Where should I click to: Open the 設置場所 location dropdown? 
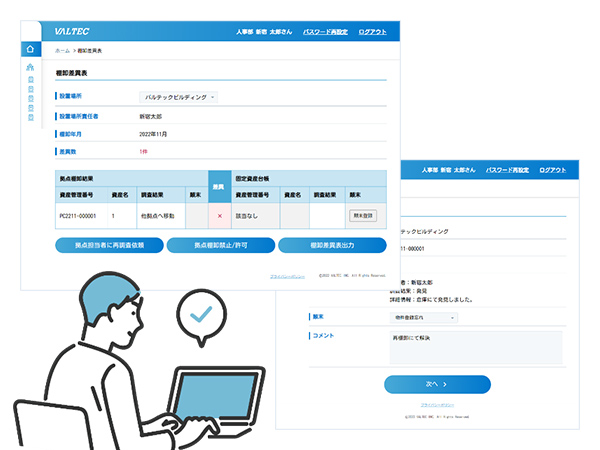[x=178, y=97]
